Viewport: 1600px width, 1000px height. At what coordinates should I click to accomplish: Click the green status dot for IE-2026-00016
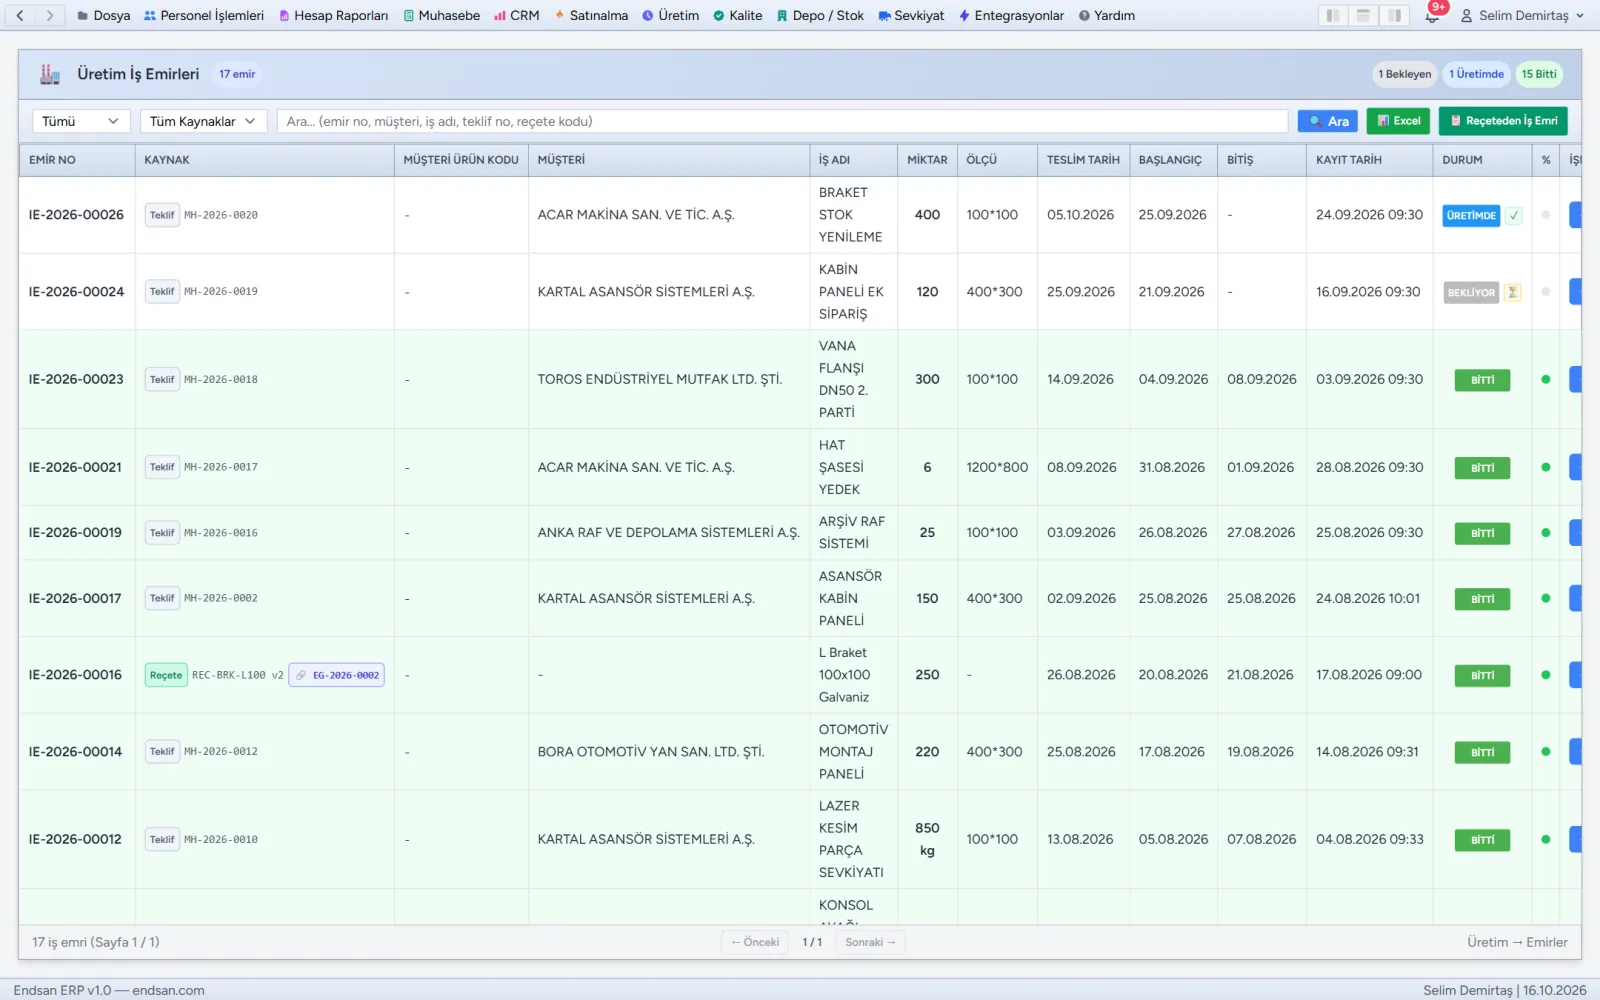(x=1546, y=675)
